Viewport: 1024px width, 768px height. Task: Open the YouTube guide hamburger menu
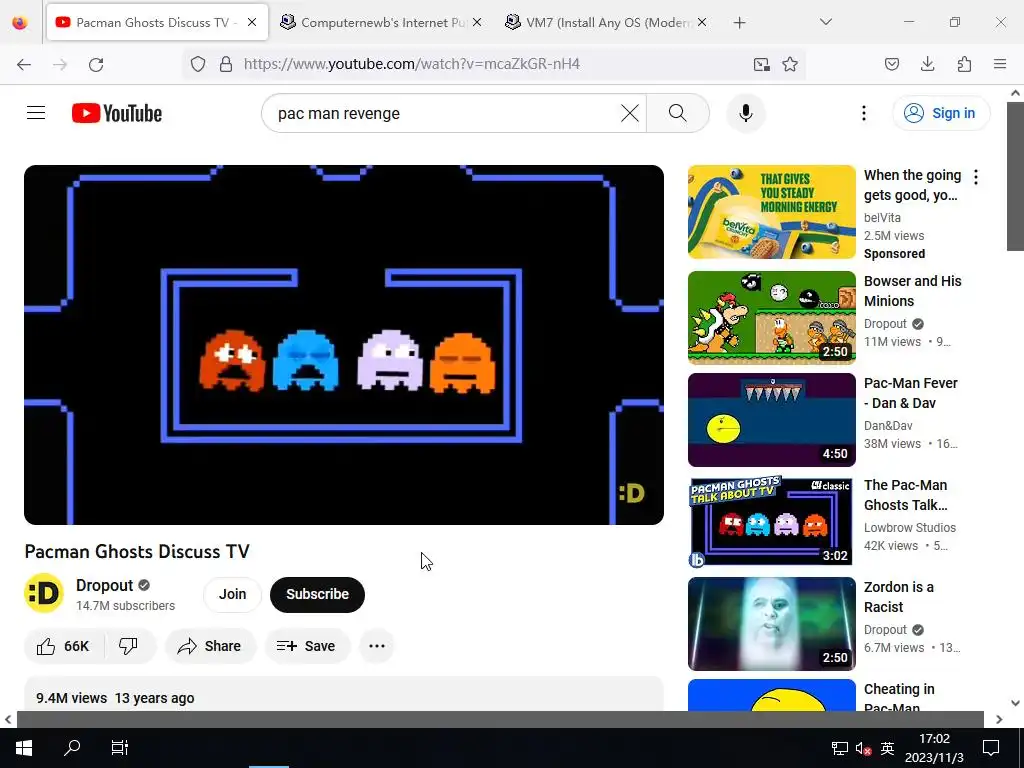(36, 113)
